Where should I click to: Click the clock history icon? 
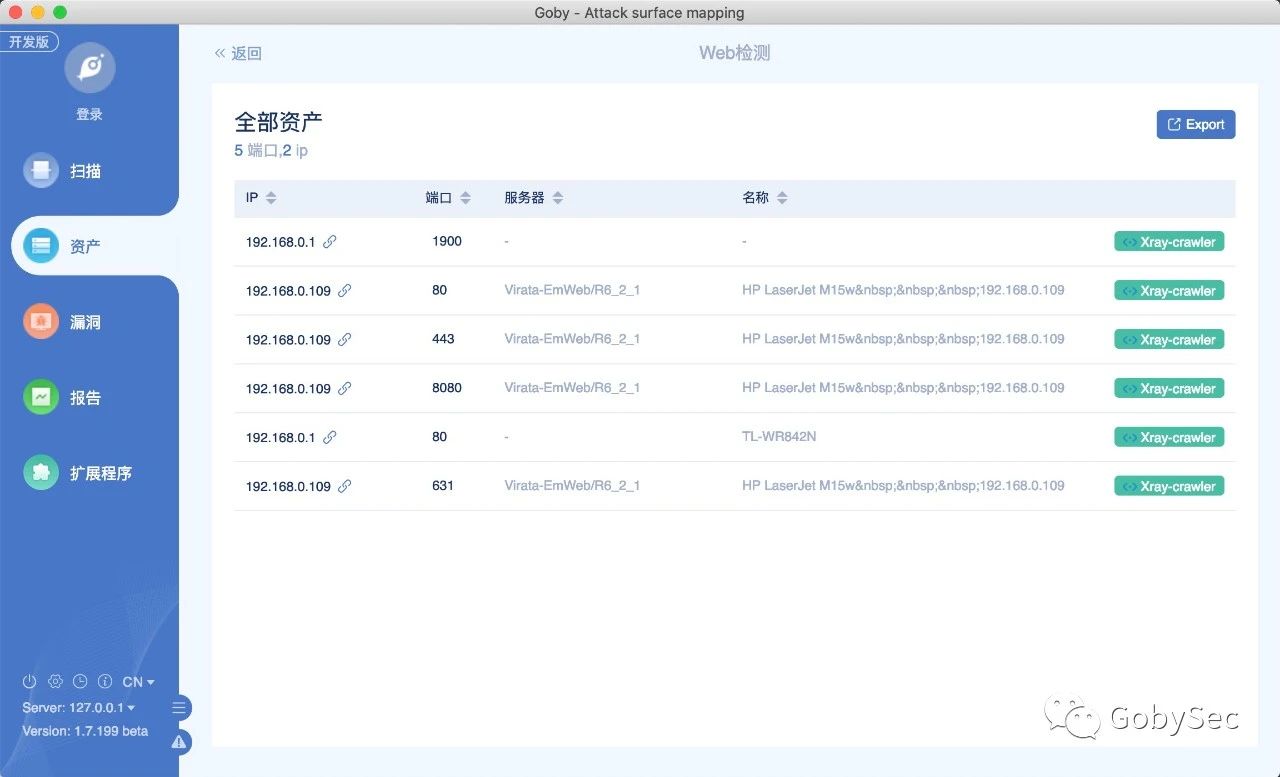click(80, 682)
